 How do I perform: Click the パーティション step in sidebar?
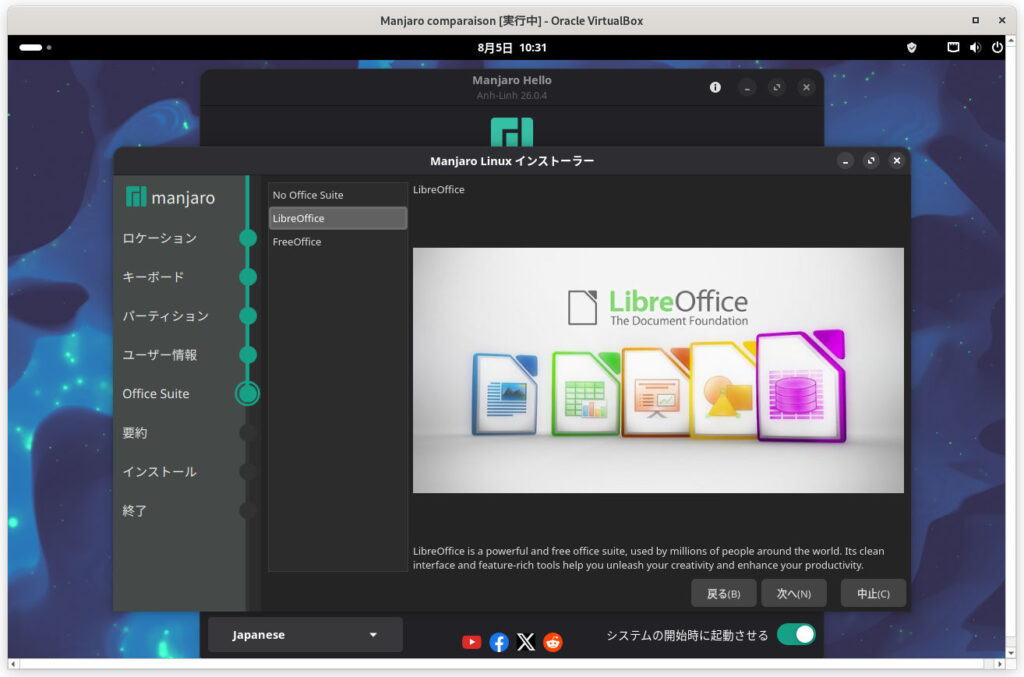pyautogui.click(x=166, y=316)
